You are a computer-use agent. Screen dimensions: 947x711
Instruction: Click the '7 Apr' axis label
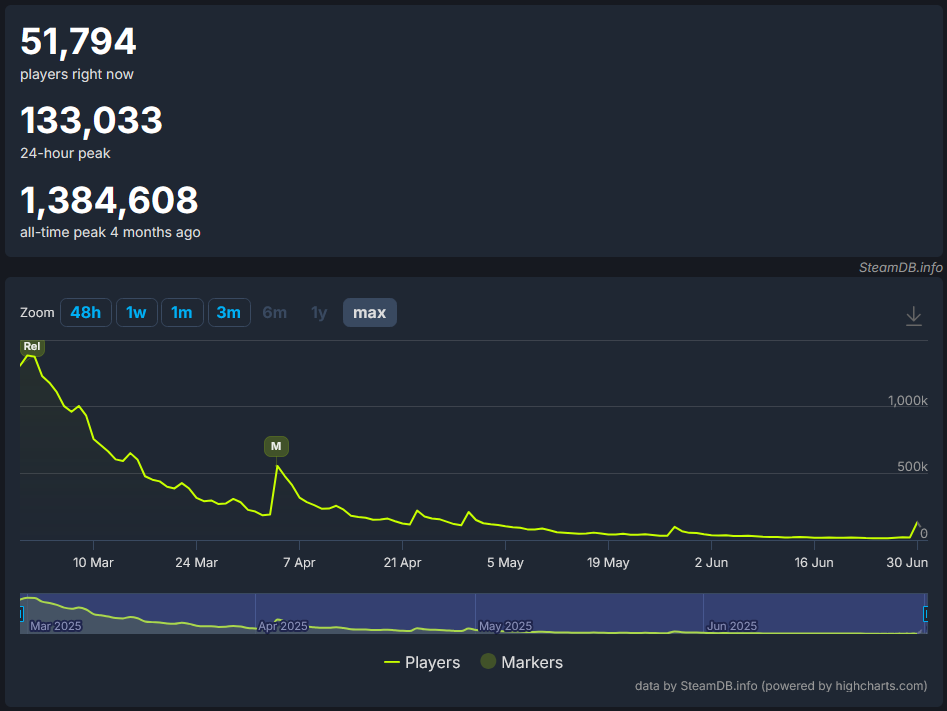pos(299,562)
